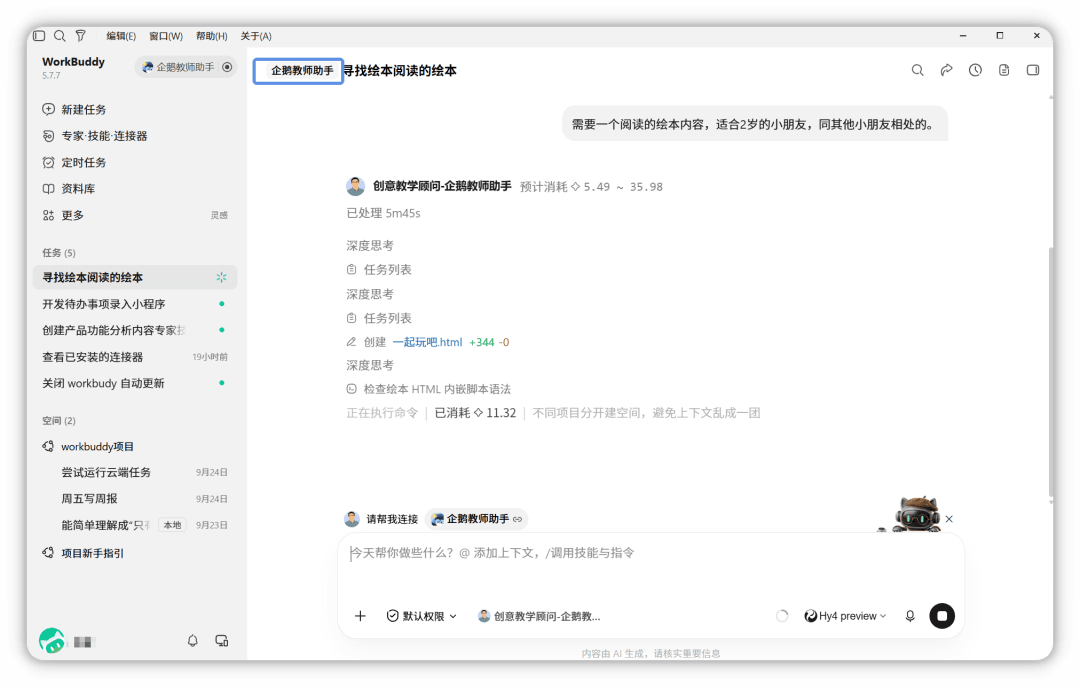Click the 创意教学顾问-企鹅教师助手 avatar in the reply
The image size is (1080, 687).
pos(355,186)
